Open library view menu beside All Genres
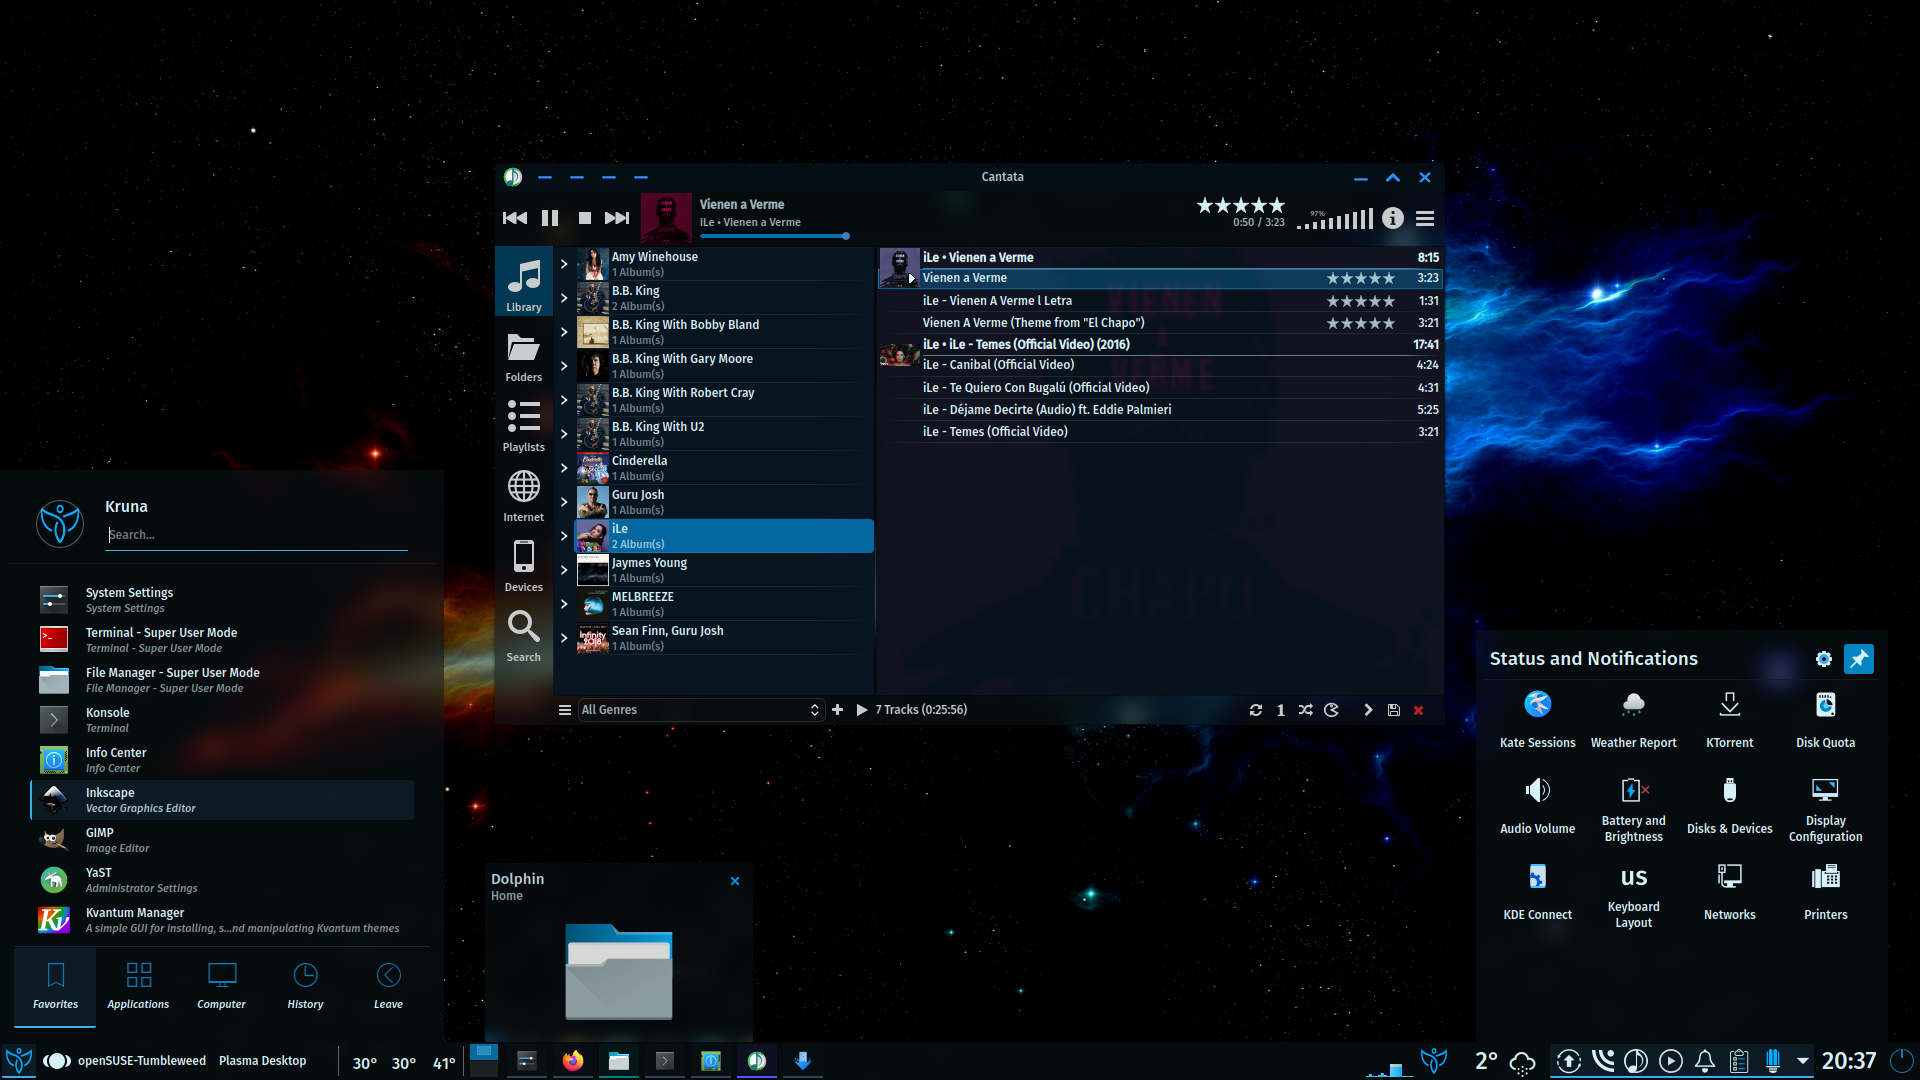This screenshot has height=1080, width=1920. (x=565, y=710)
